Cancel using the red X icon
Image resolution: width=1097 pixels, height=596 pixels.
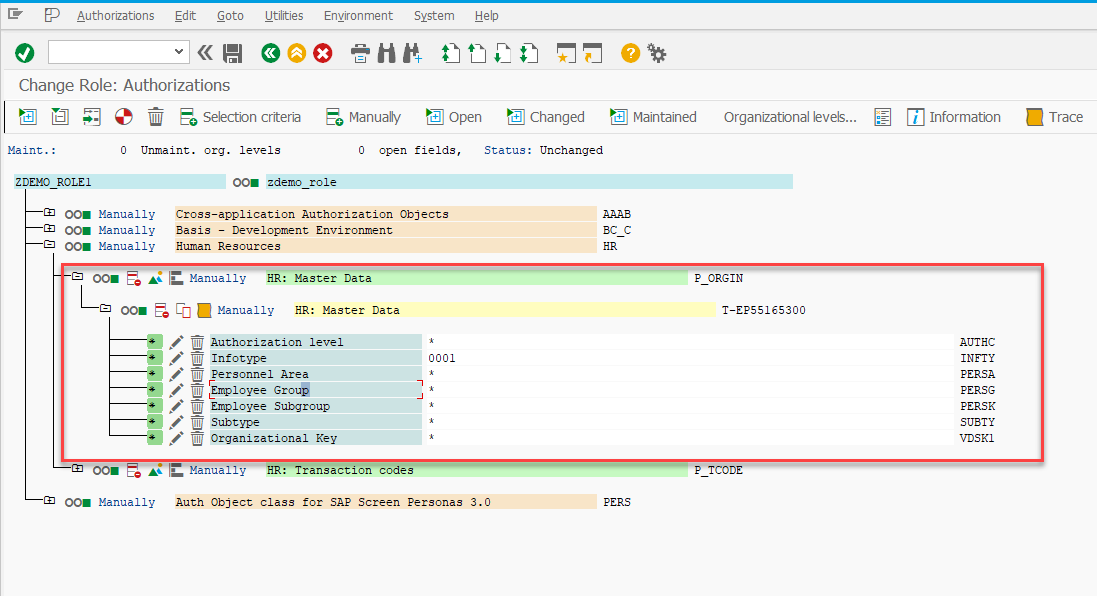coord(323,53)
